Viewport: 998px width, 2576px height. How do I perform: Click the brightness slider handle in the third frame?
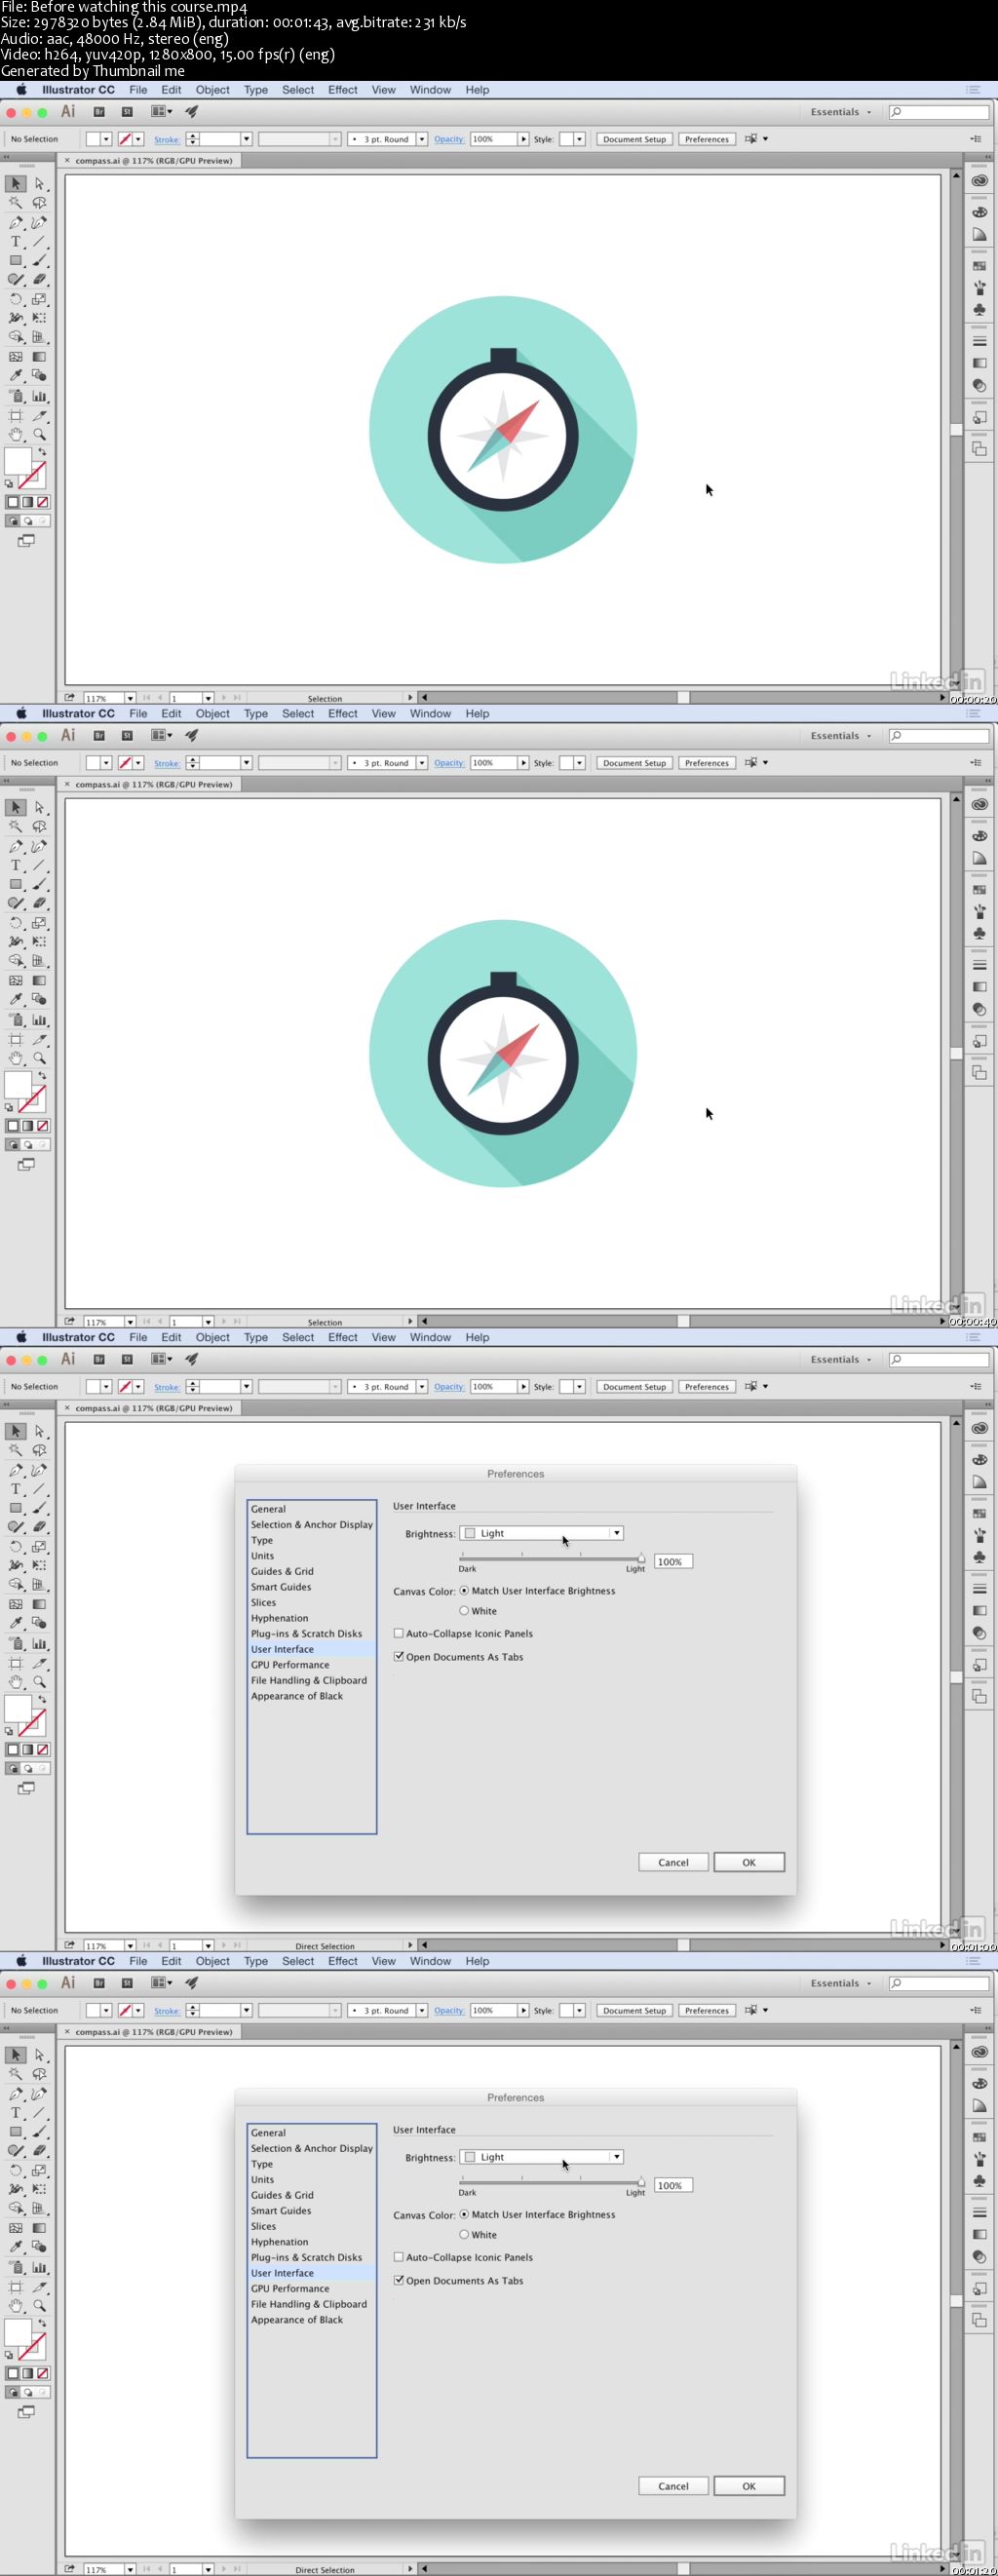click(x=641, y=1558)
